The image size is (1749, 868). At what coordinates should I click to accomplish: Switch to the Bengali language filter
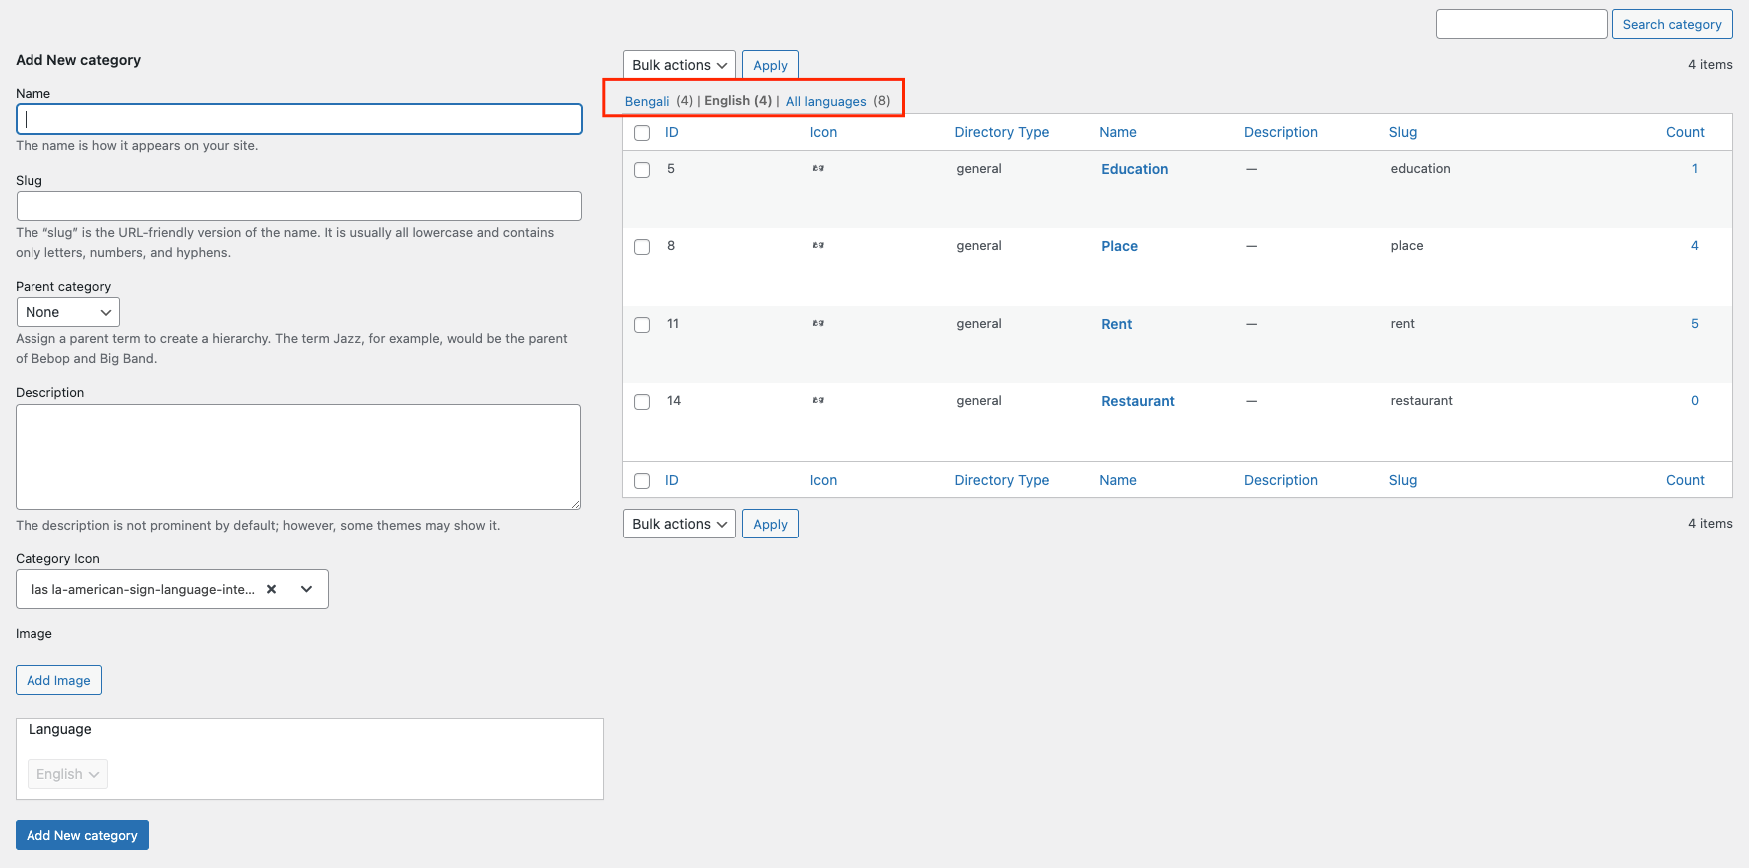point(647,101)
